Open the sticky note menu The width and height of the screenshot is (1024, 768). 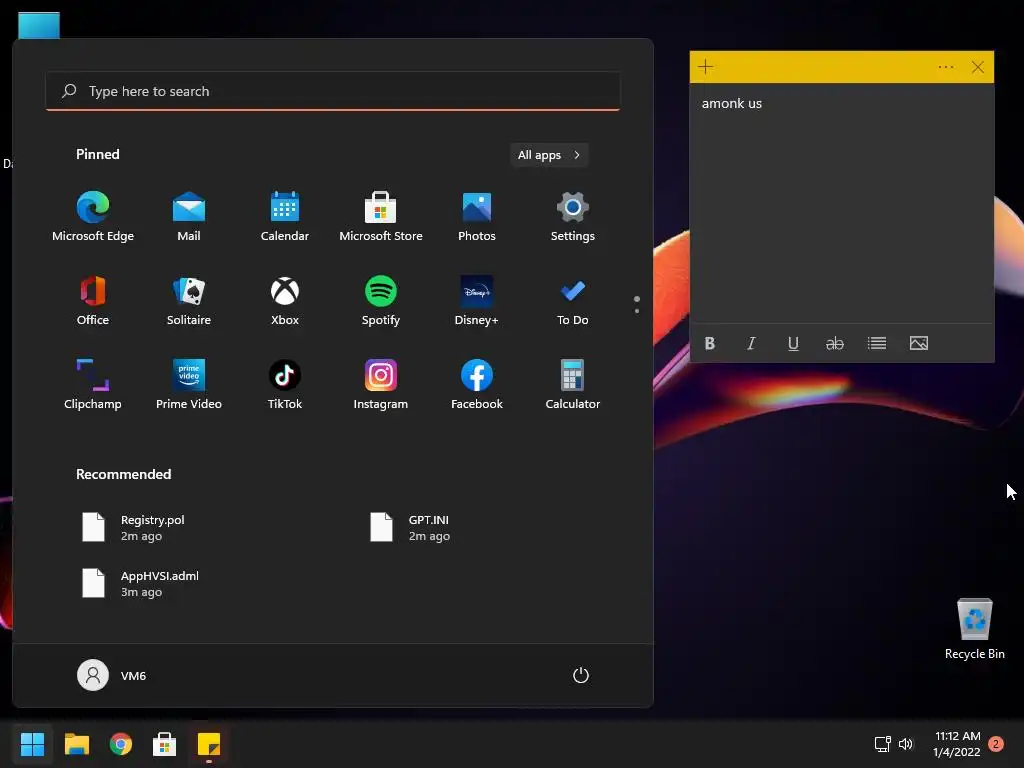(x=946, y=67)
